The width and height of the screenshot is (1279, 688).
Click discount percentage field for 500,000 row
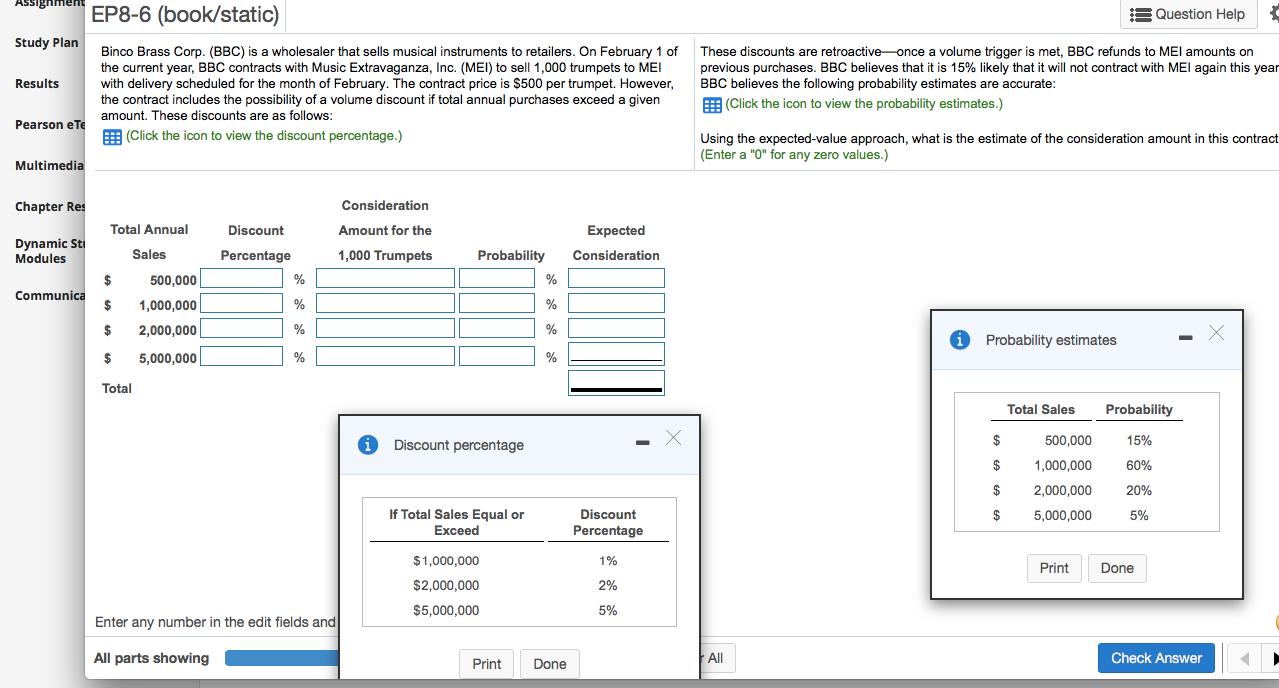click(x=241, y=278)
